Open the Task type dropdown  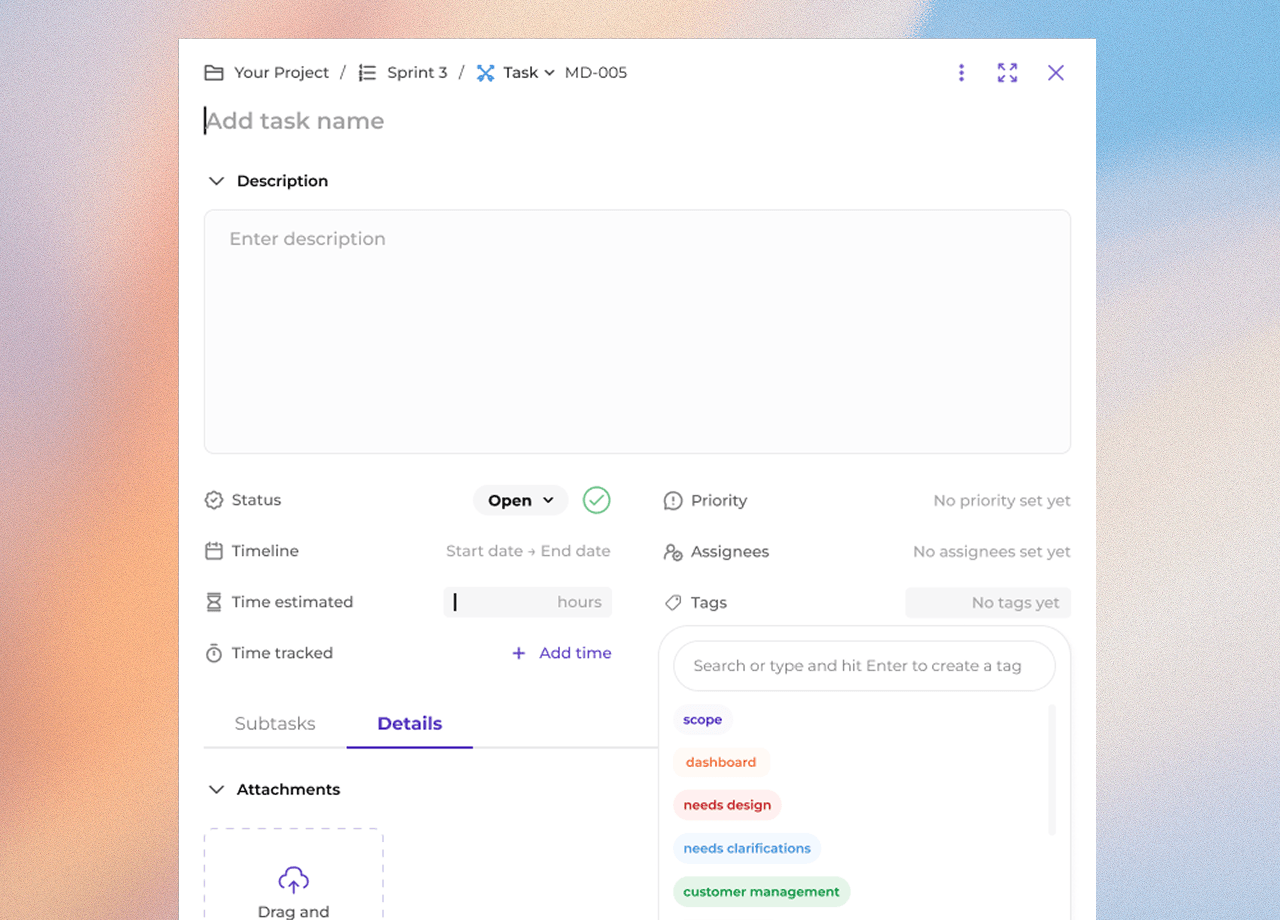528,73
